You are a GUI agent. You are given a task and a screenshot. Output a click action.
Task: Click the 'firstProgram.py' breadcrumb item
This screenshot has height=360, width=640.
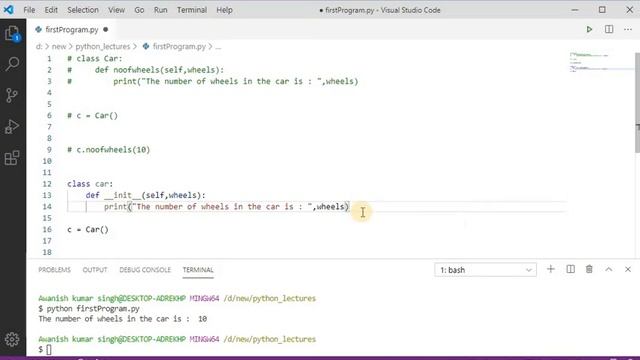tap(179, 47)
